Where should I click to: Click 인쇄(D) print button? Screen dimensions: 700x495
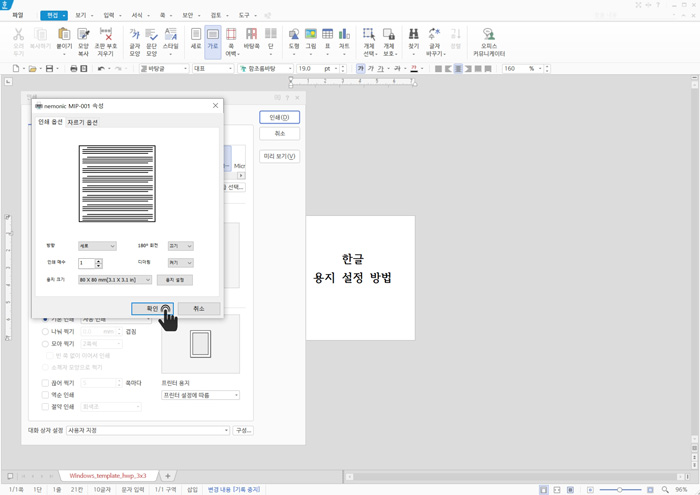click(x=279, y=117)
